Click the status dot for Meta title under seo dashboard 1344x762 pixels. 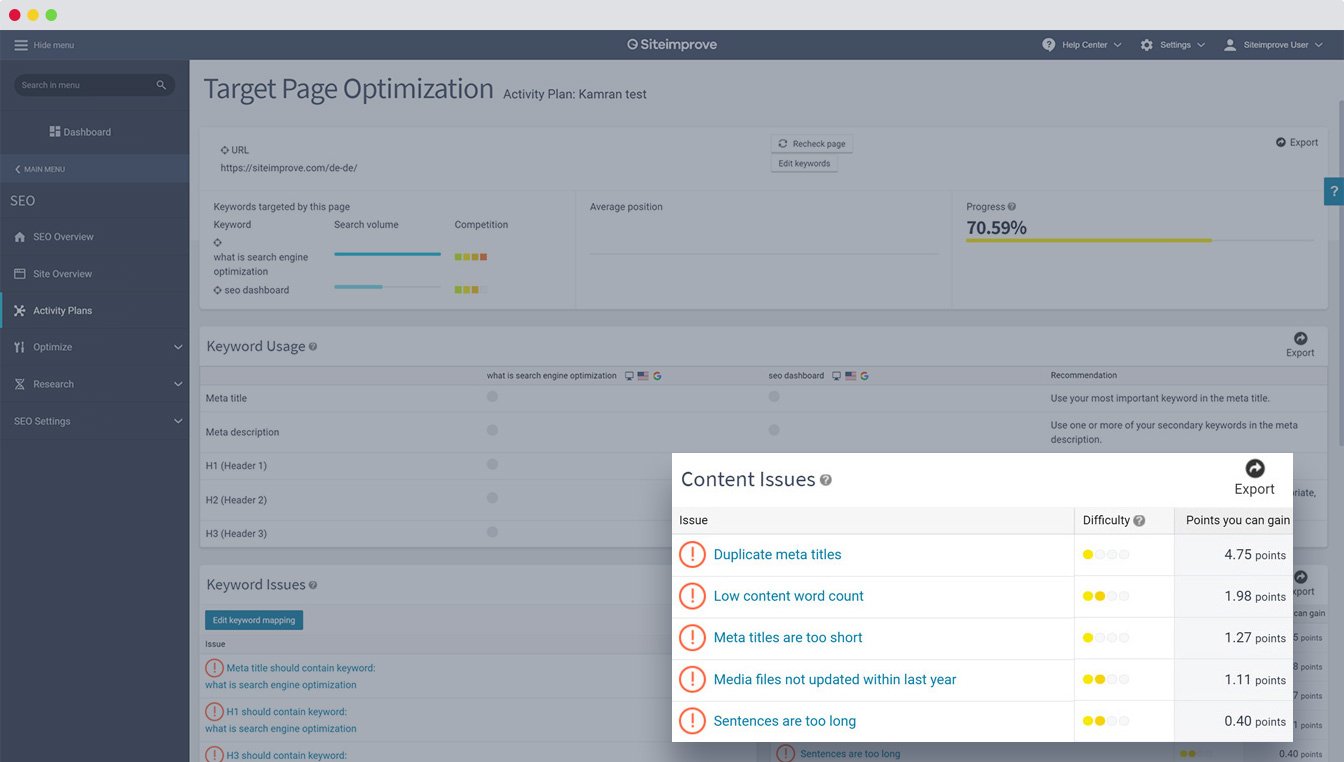coord(774,397)
